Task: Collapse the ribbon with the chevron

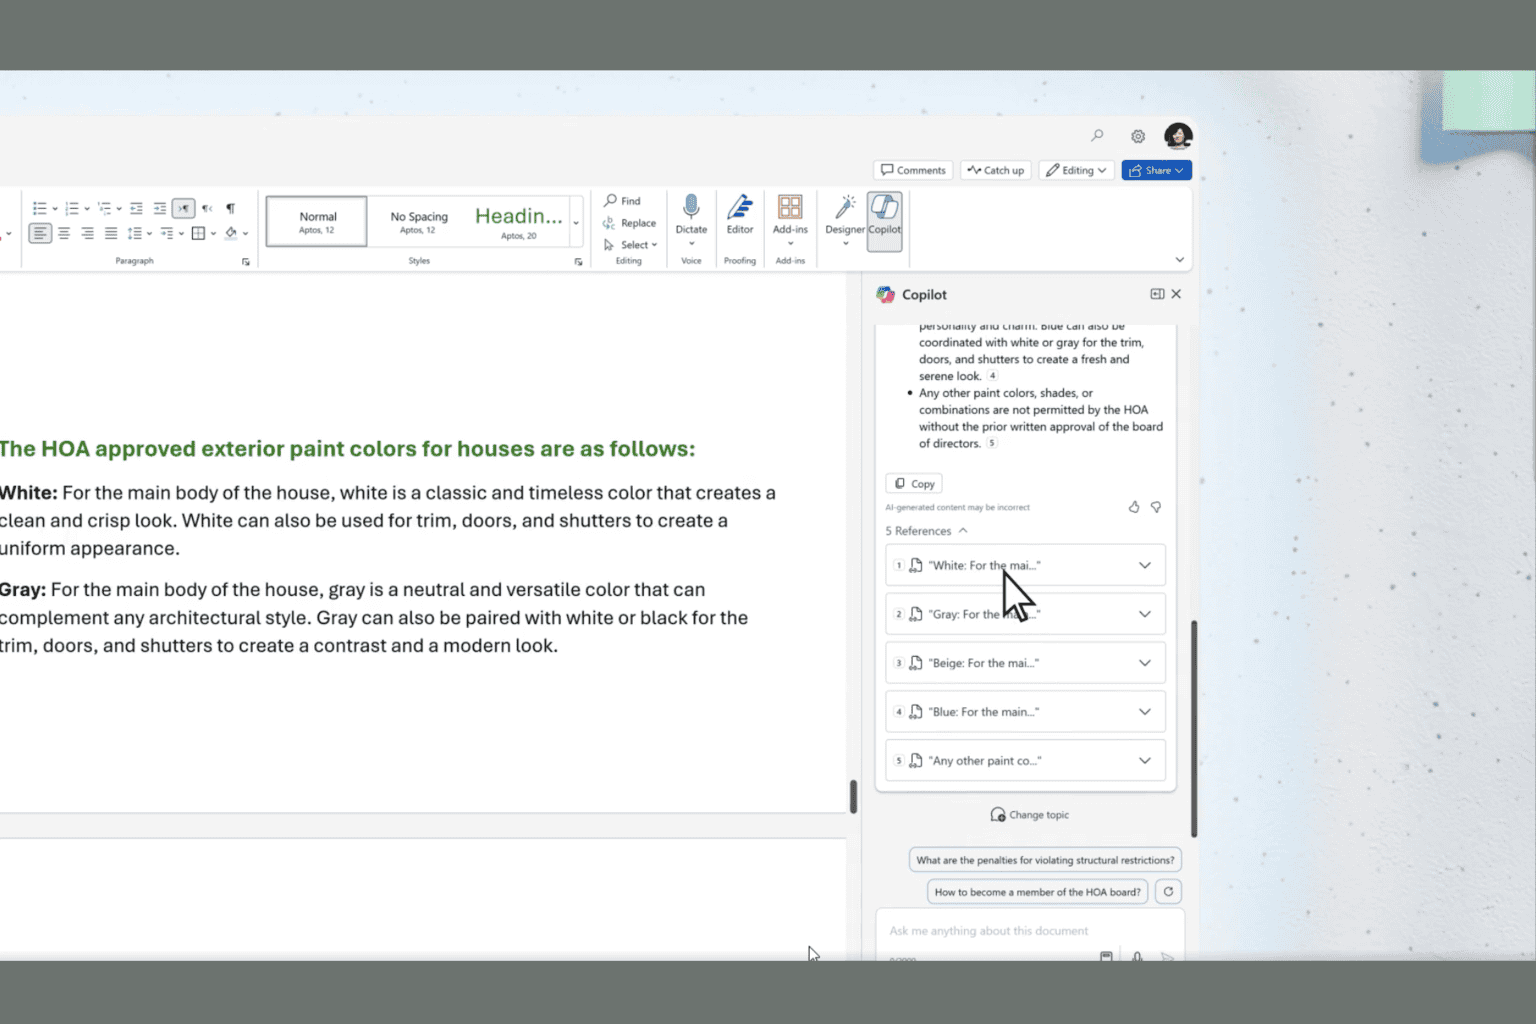Action: point(1180,260)
